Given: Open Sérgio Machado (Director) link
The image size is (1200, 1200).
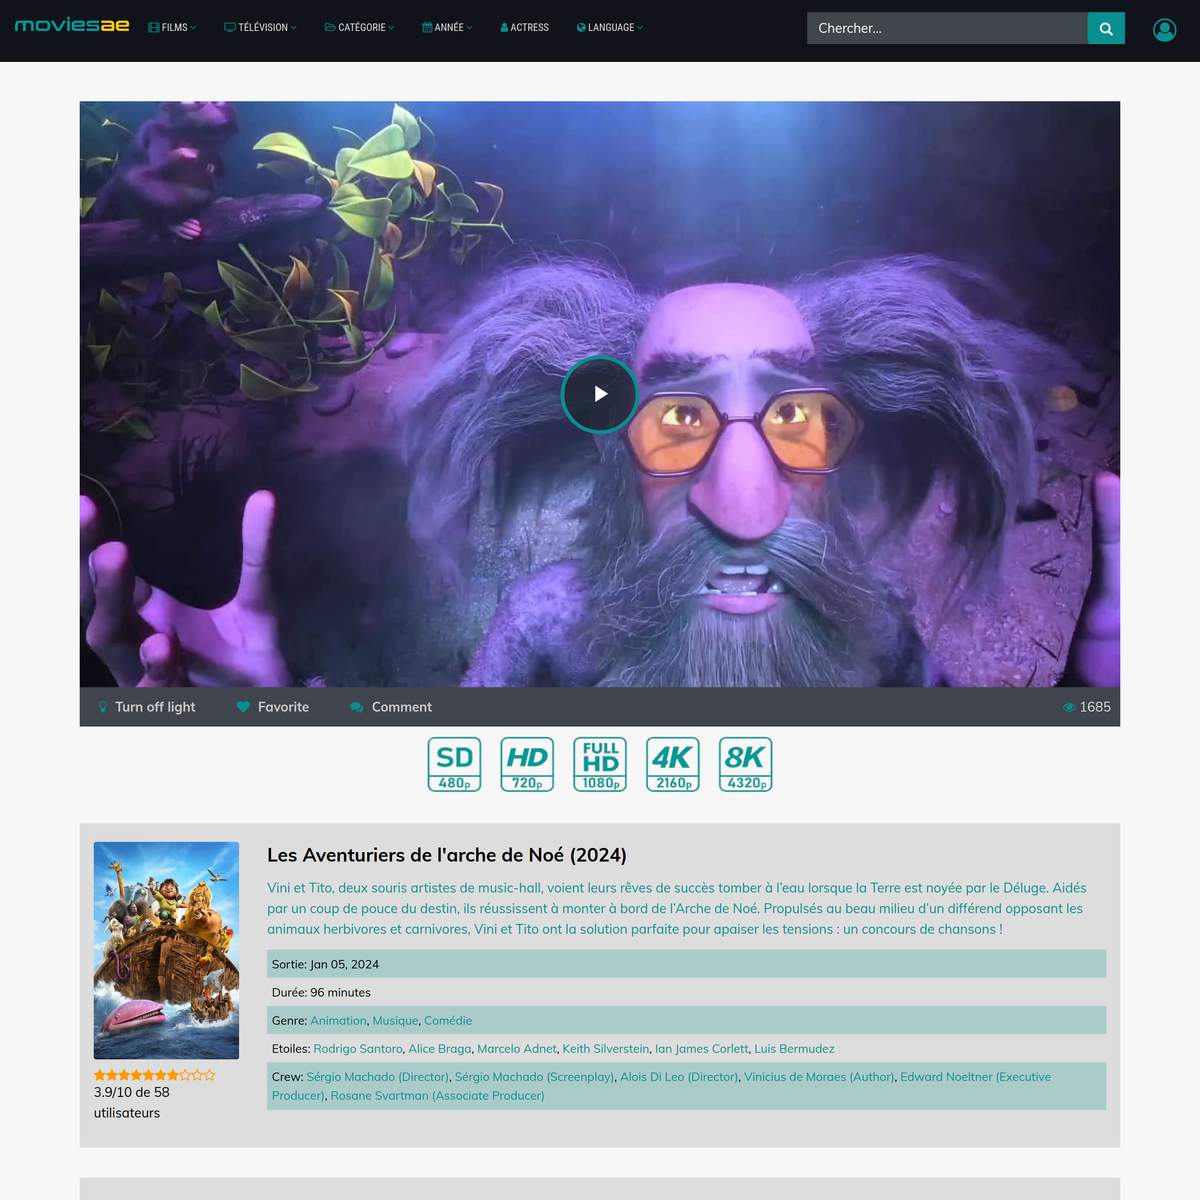Looking at the screenshot, I should coord(378,1077).
